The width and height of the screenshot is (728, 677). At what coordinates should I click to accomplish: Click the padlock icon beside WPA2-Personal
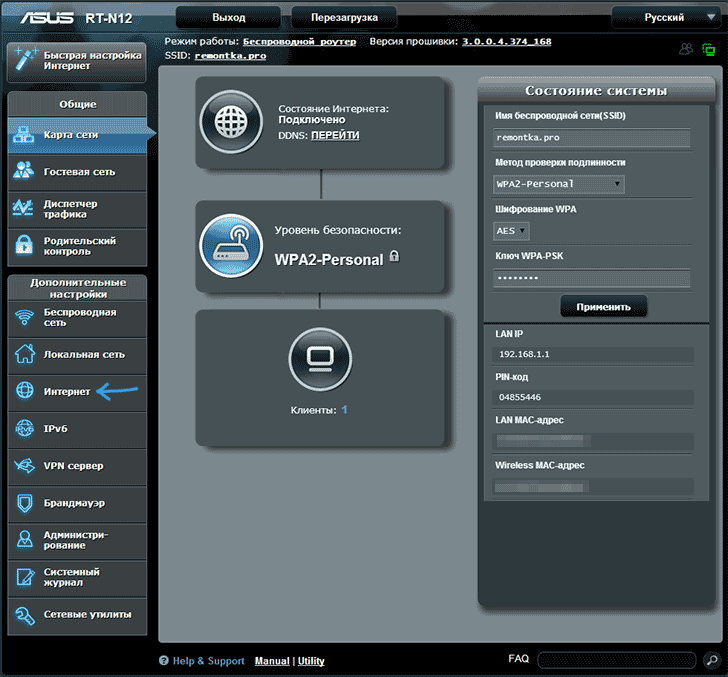pos(394,257)
